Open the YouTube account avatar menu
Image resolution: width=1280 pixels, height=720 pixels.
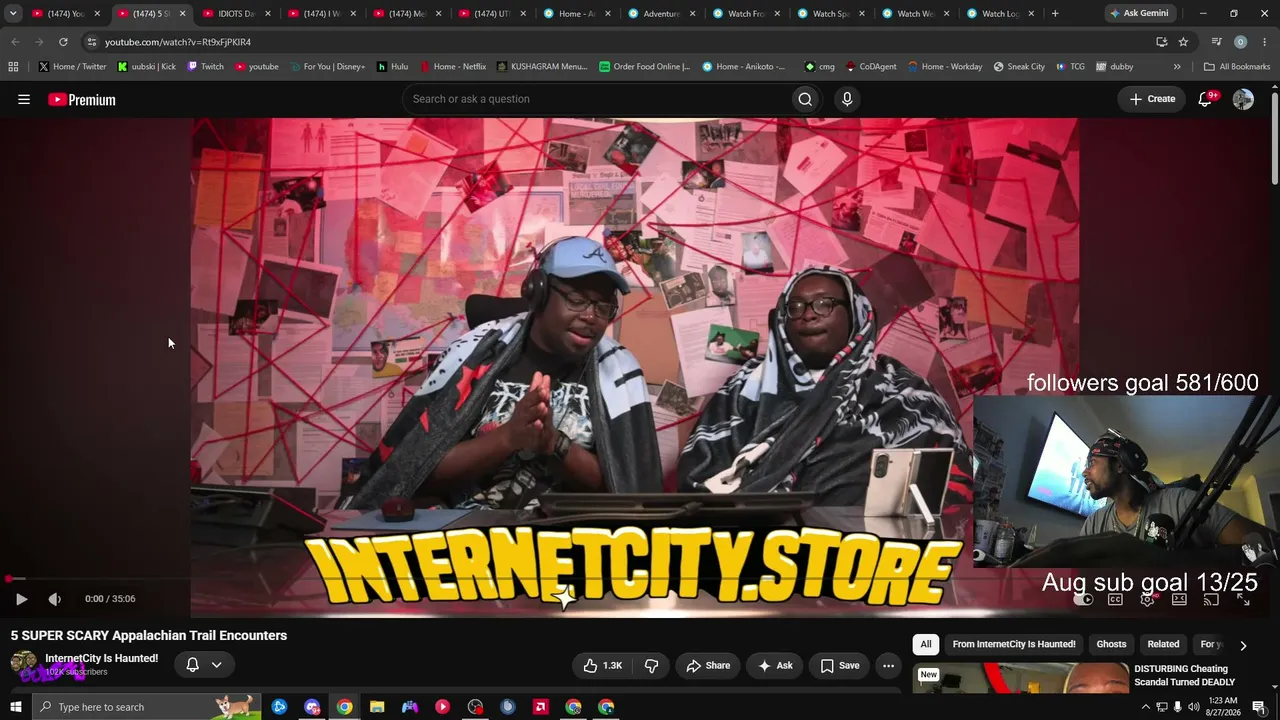[x=1243, y=99]
